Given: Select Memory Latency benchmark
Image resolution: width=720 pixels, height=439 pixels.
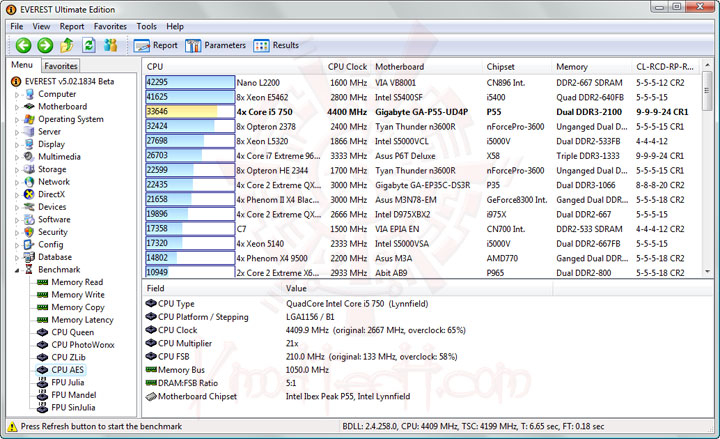Looking at the screenshot, I should tap(82, 320).
